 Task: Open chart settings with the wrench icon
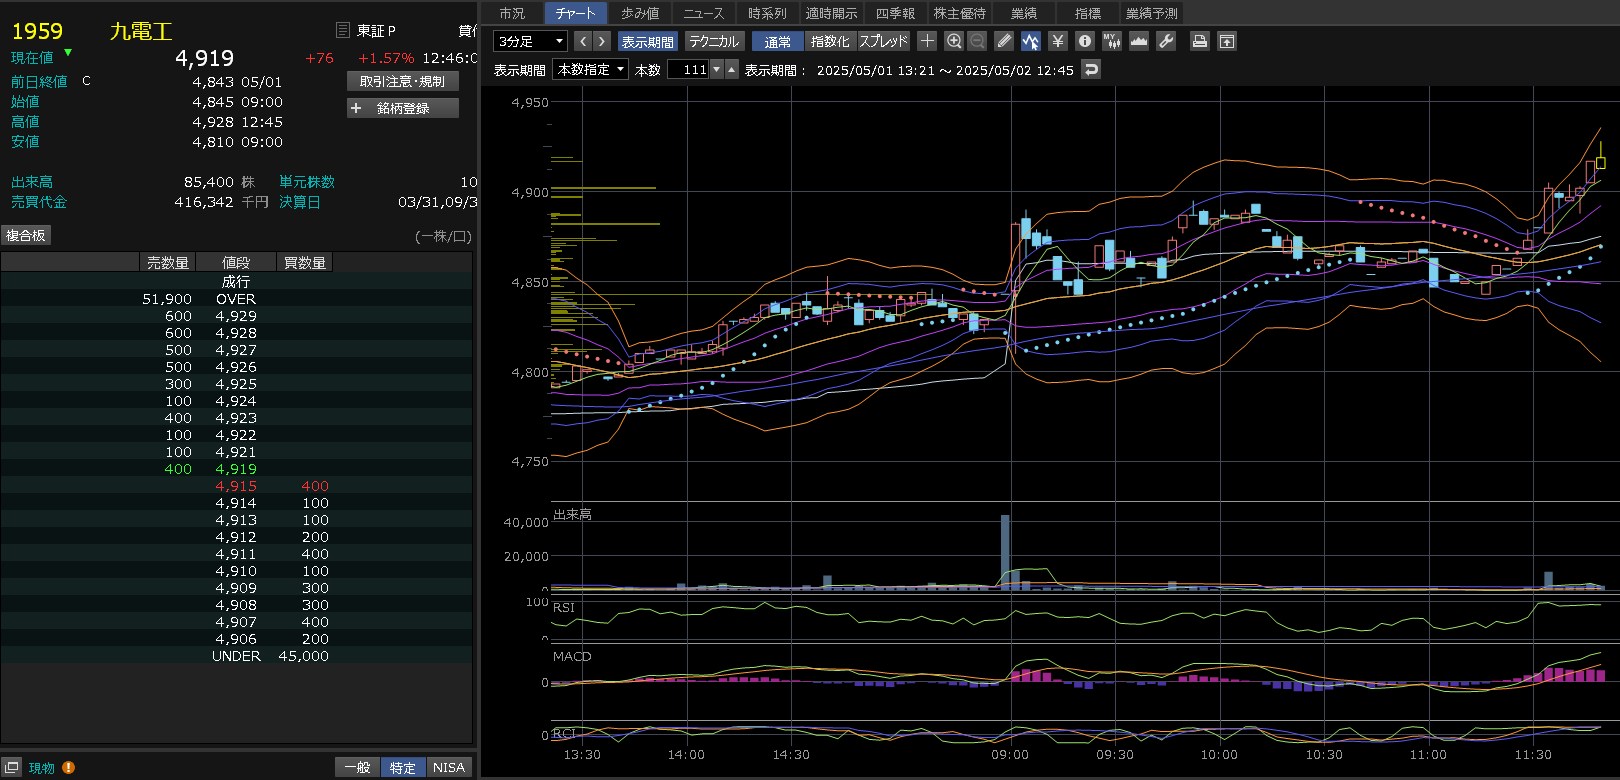(1166, 41)
